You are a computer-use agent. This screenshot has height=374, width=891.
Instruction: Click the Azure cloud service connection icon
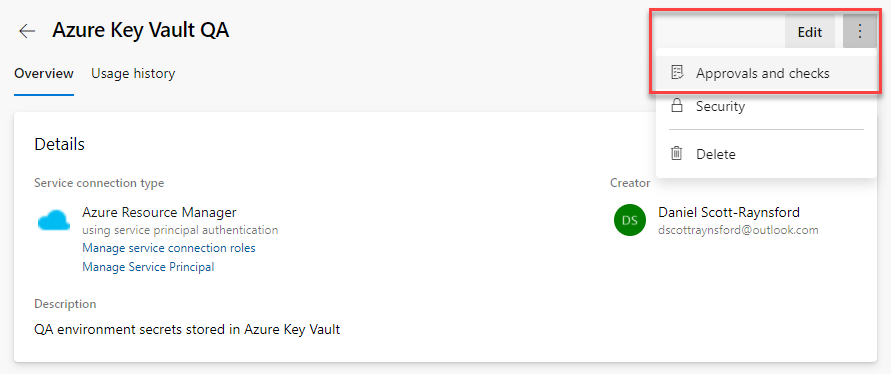pyautogui.click(x=54, y=220)
